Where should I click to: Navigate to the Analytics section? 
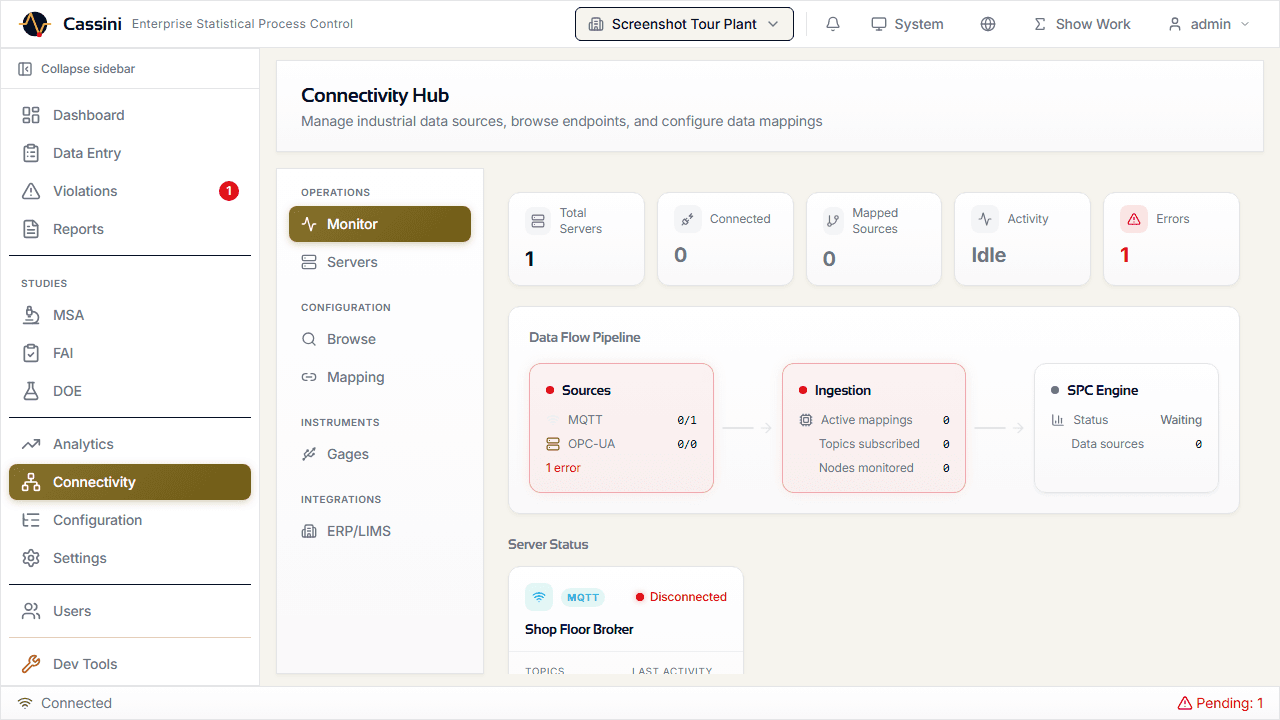[x=85, y=443]
